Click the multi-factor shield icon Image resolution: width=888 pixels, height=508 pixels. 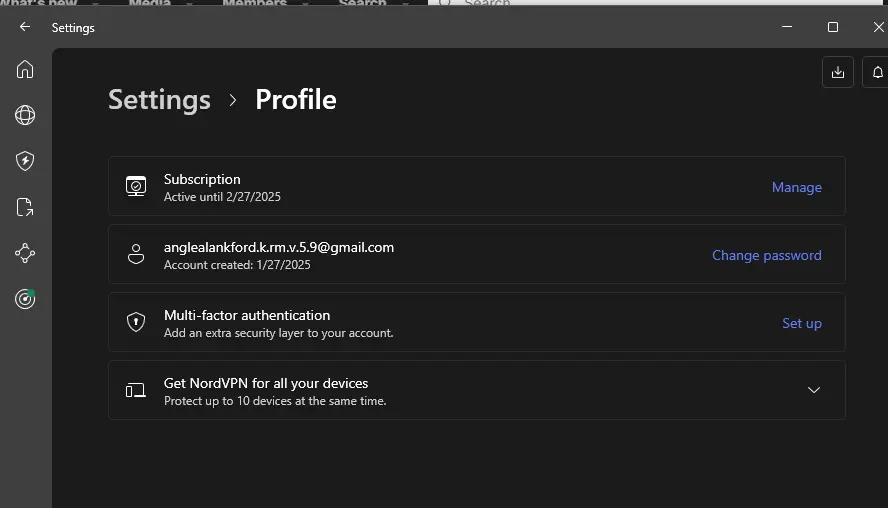coord(136,322)
